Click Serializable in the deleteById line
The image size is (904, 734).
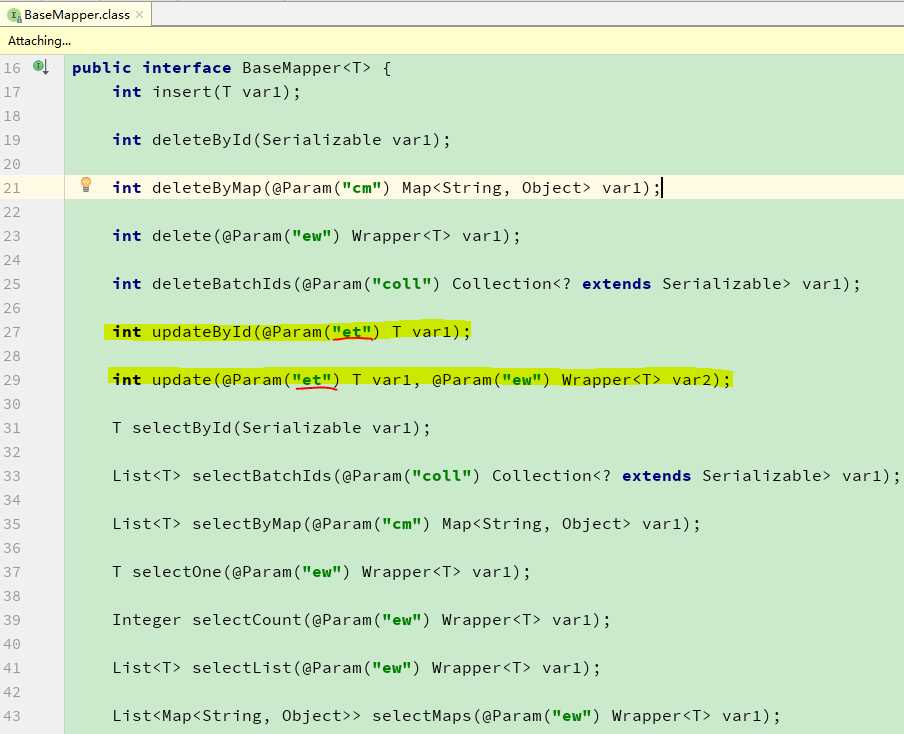(316, 140)
